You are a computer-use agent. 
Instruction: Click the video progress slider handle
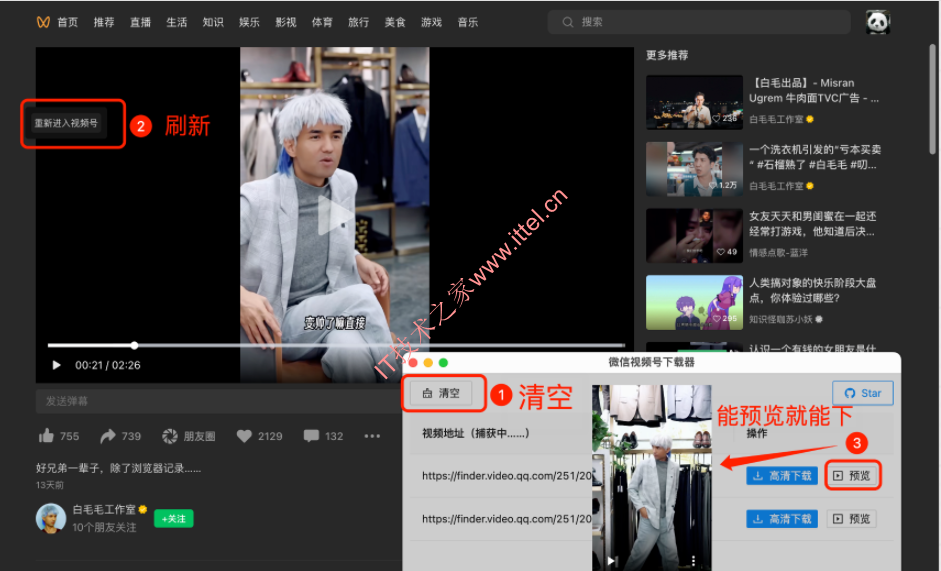134,345
